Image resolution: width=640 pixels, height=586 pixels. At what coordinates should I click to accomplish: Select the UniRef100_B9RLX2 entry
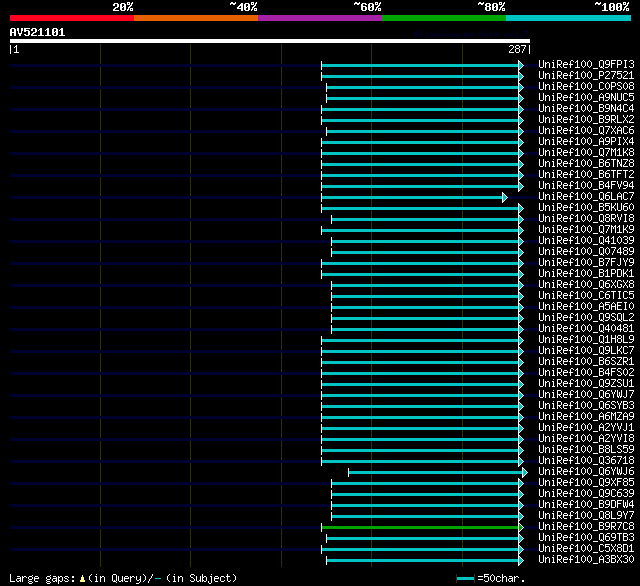pos(586,120)
